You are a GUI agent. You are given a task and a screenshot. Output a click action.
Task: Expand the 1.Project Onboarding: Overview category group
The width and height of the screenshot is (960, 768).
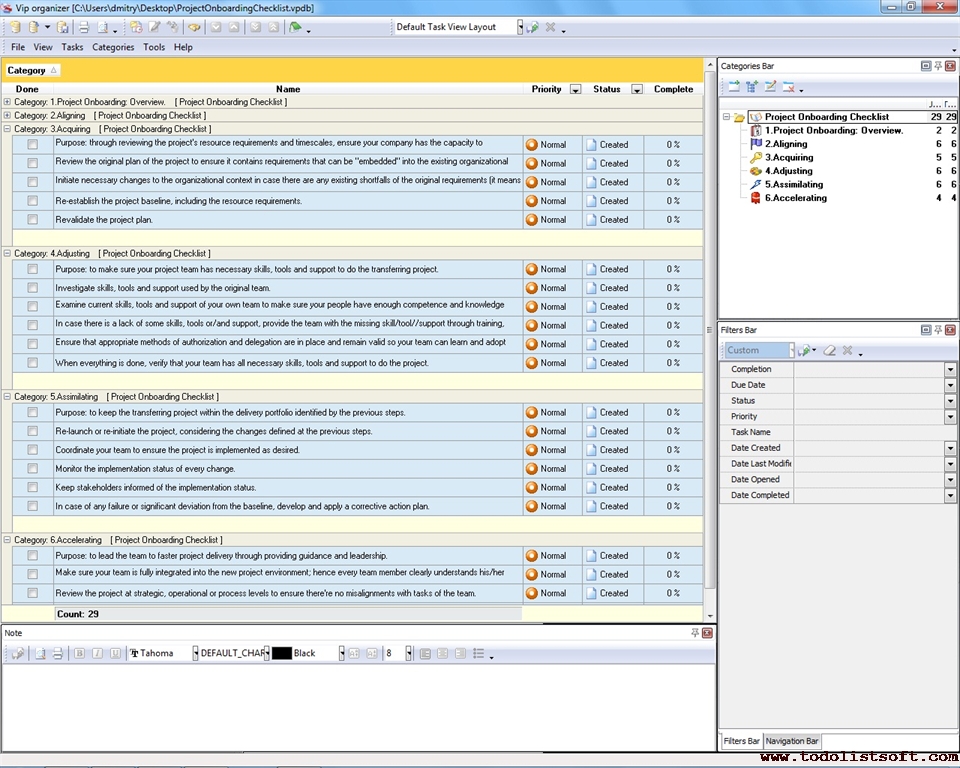pos(8,102)
